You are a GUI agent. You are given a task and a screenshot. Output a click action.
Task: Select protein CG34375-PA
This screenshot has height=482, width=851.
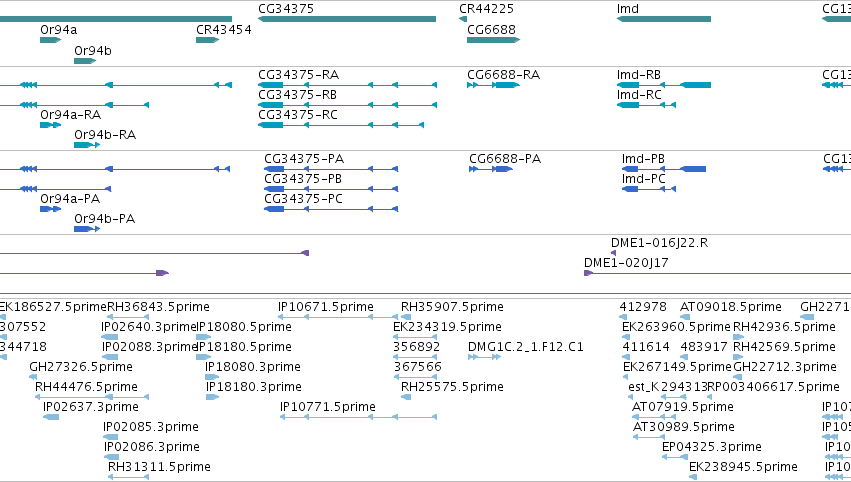(331, 169)
